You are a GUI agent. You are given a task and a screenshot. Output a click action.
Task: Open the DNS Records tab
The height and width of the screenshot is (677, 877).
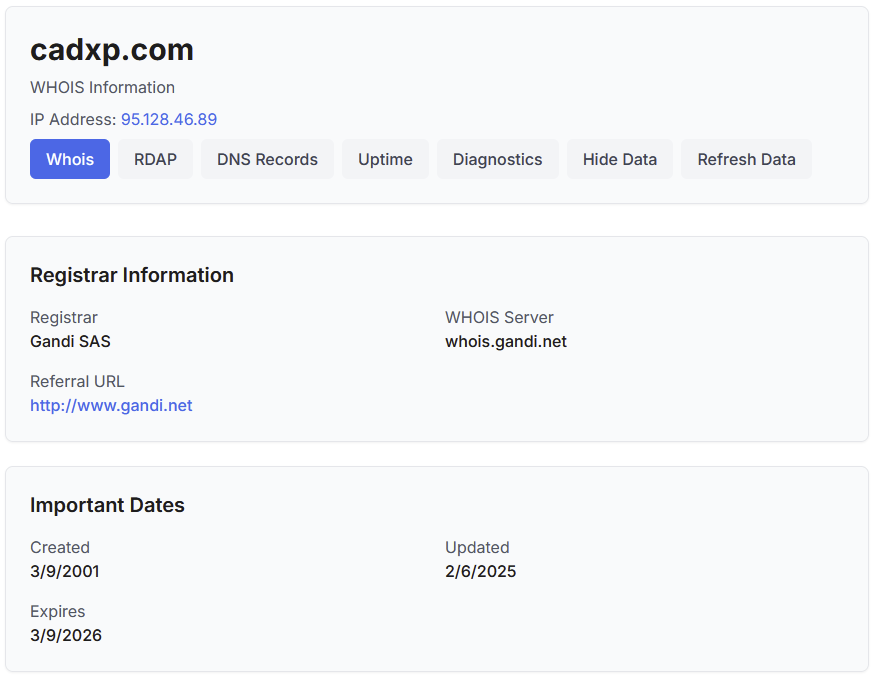(267, 159)
